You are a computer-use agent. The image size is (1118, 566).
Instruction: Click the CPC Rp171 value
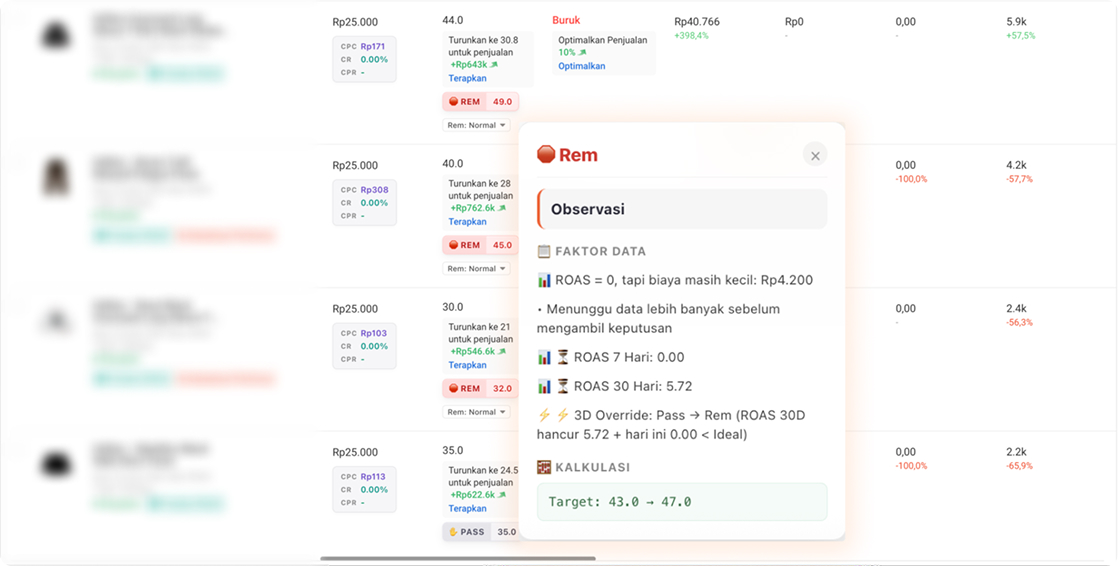click(373, 46)
